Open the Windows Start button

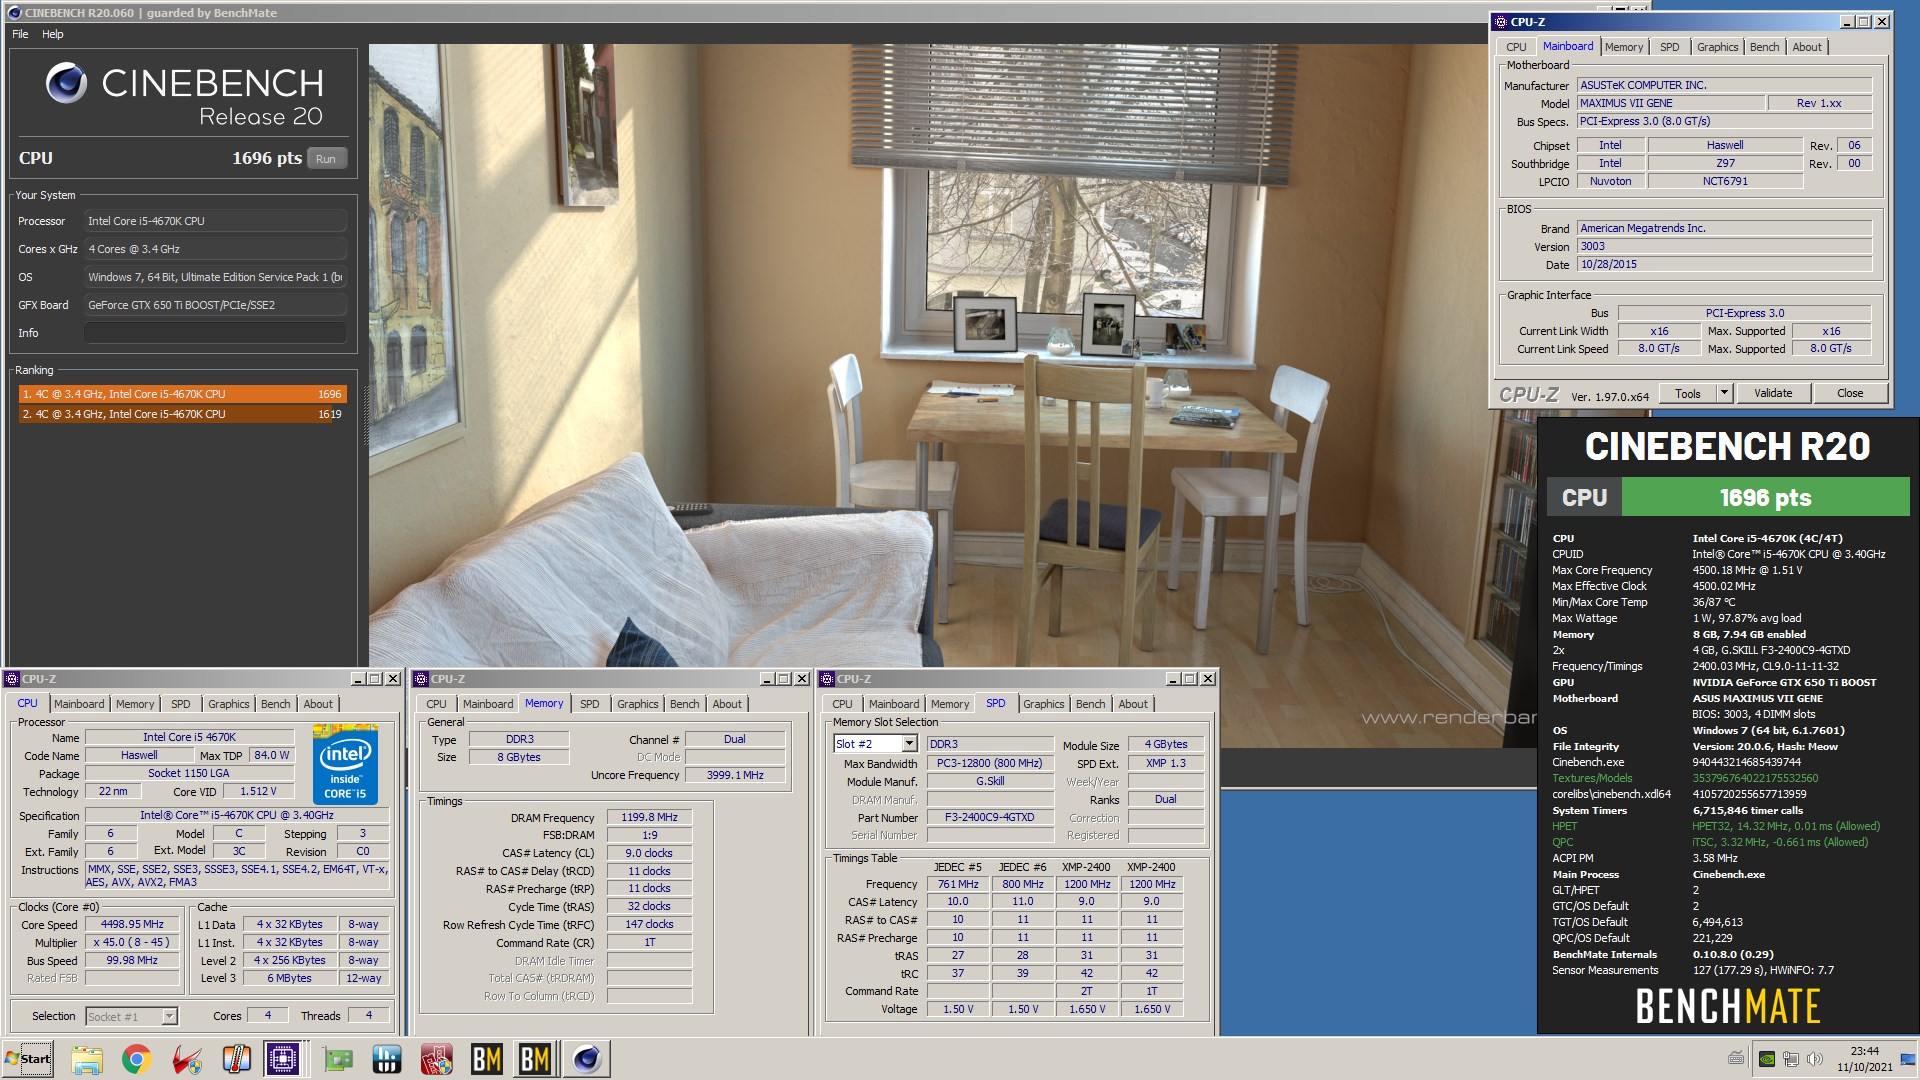point(28,1059)
